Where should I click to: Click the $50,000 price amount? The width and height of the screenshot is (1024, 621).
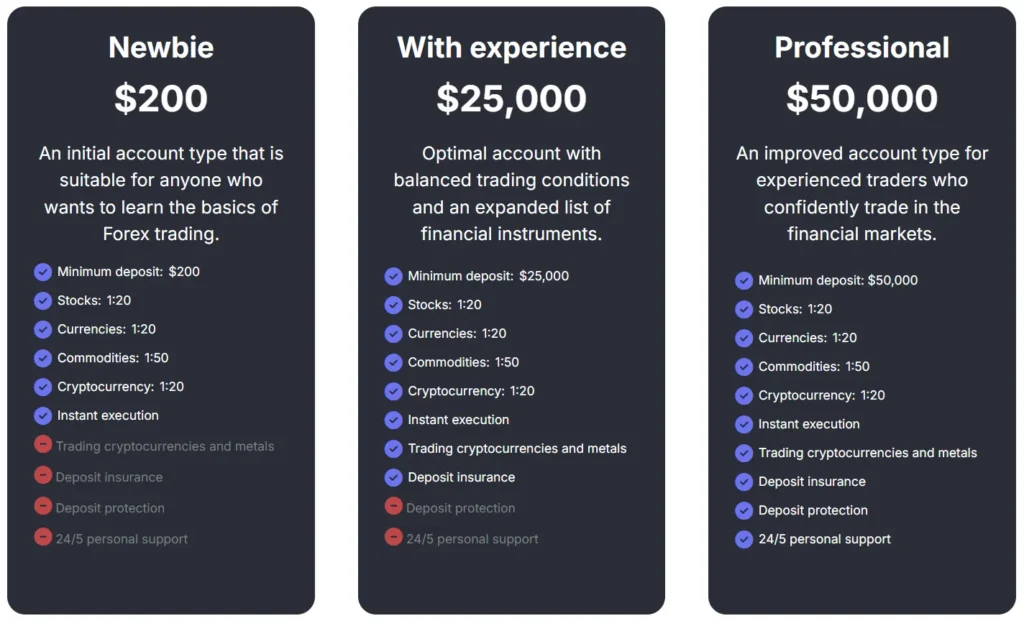[862, 98]
